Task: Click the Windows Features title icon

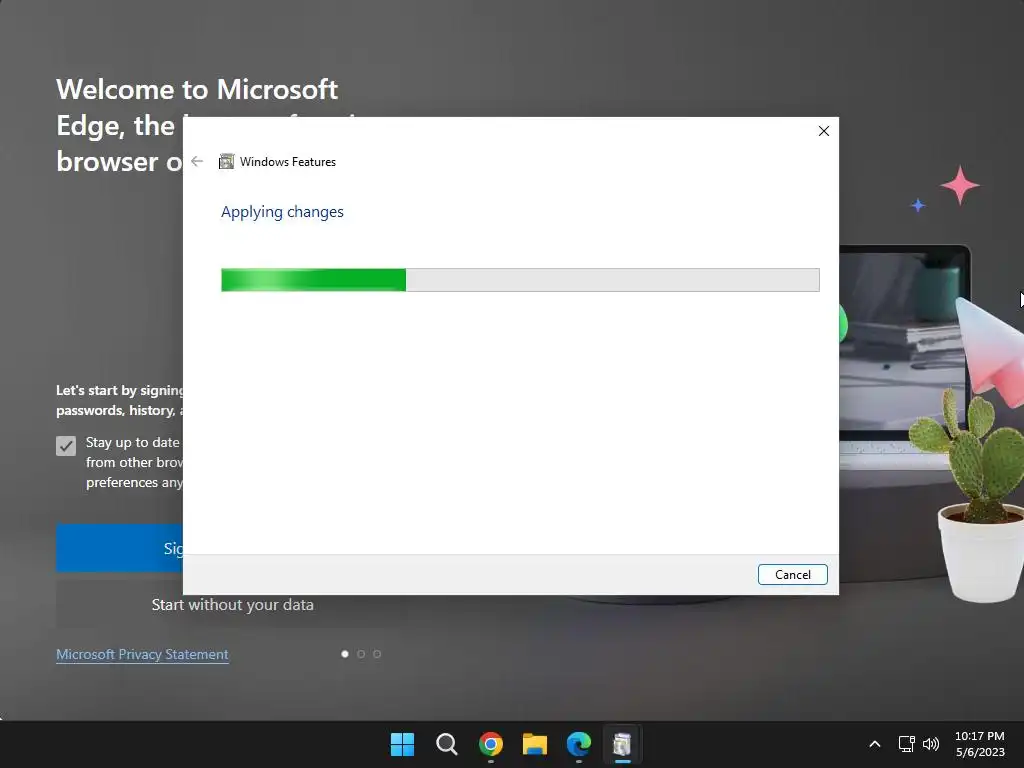Action: 226,161
